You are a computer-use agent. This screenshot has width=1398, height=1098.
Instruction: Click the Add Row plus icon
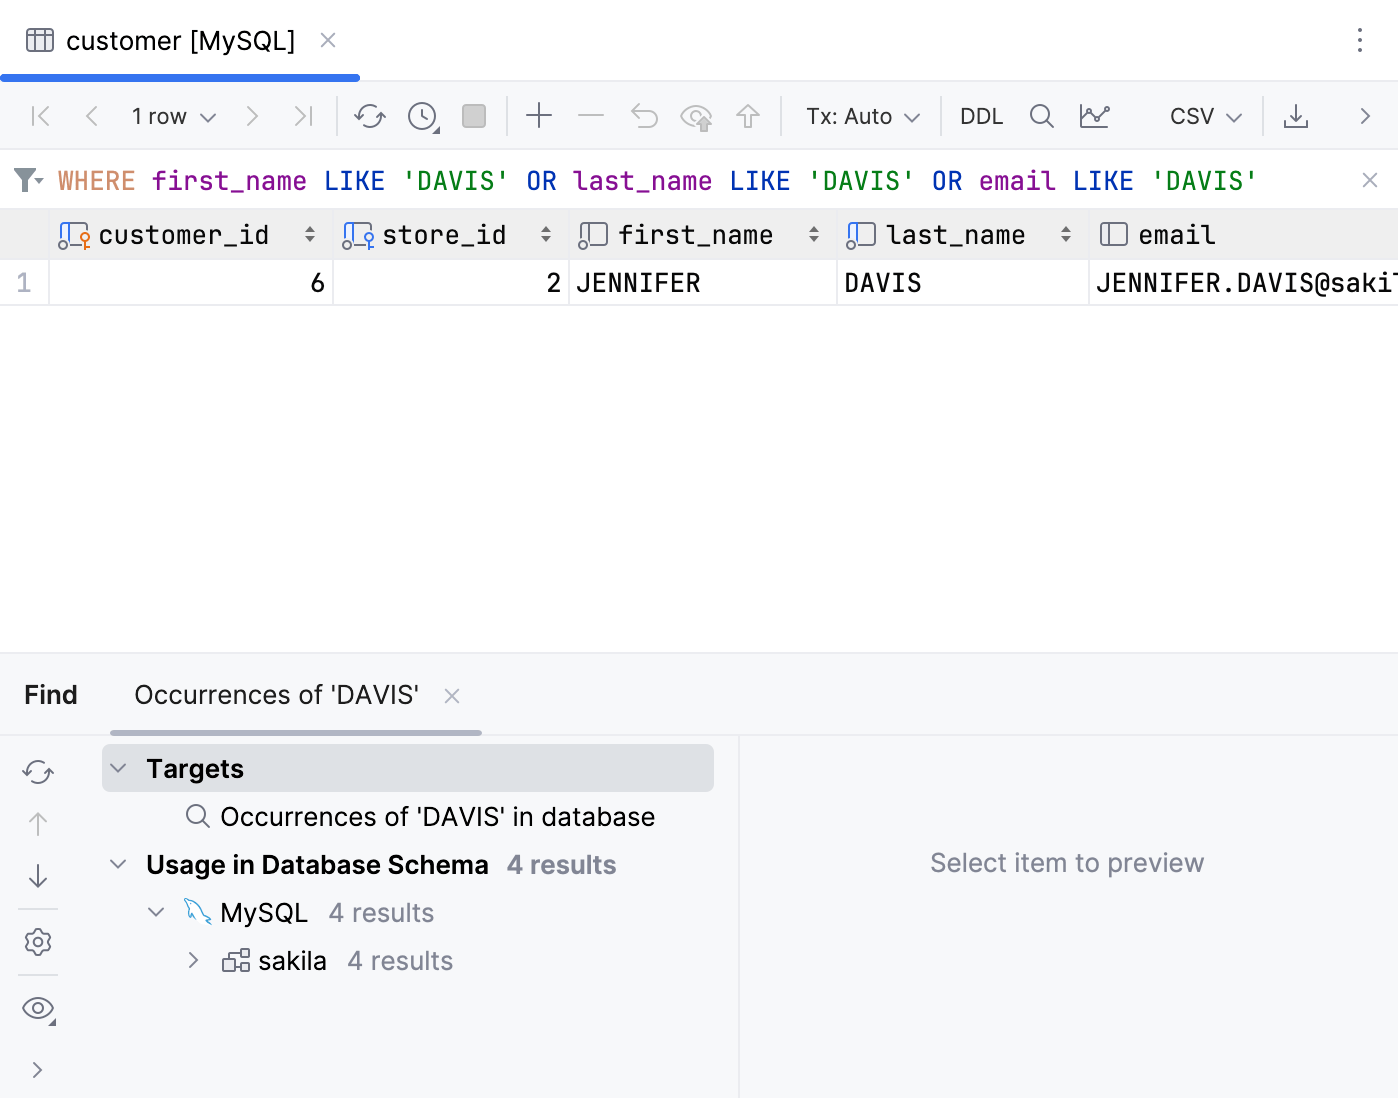tap(539, 116)
